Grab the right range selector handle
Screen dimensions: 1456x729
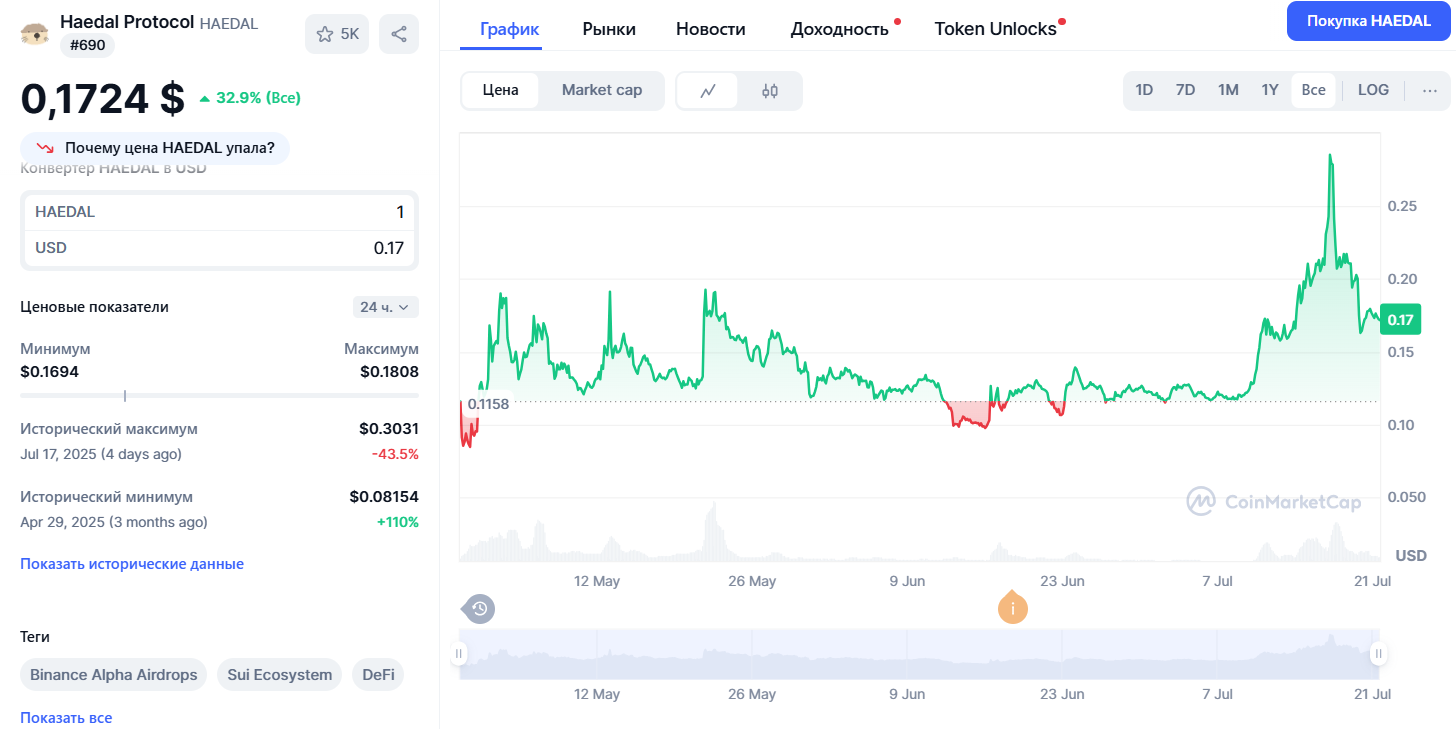click(x=1378, y=654)
